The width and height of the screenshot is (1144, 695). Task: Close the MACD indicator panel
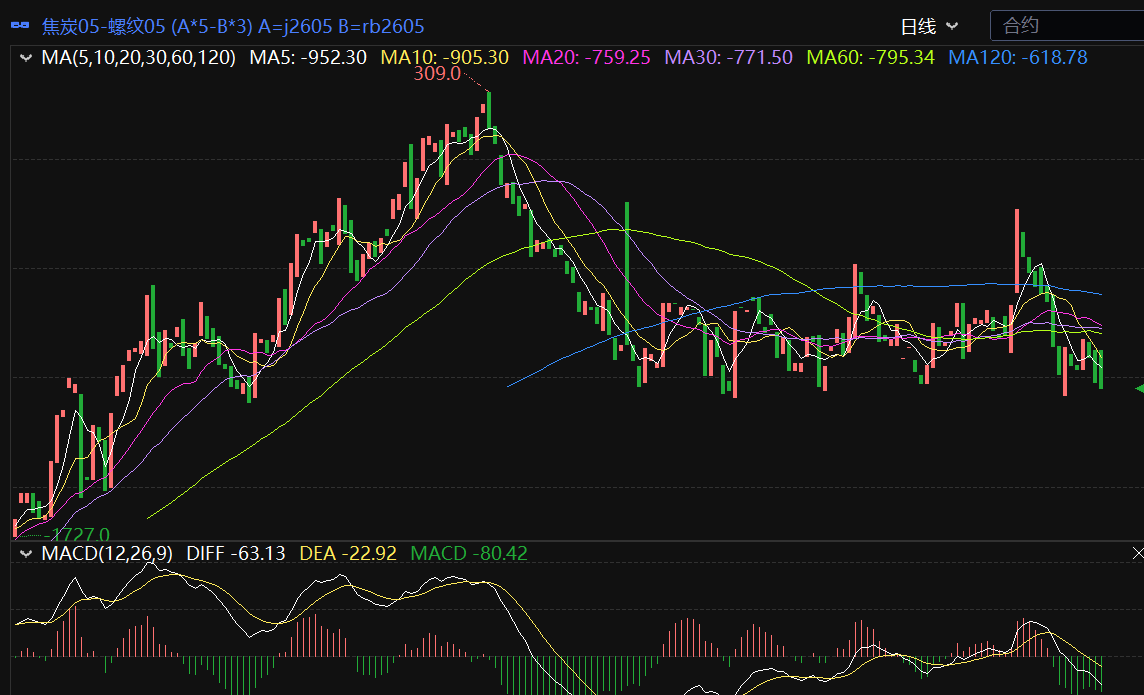pos(1137,553)
